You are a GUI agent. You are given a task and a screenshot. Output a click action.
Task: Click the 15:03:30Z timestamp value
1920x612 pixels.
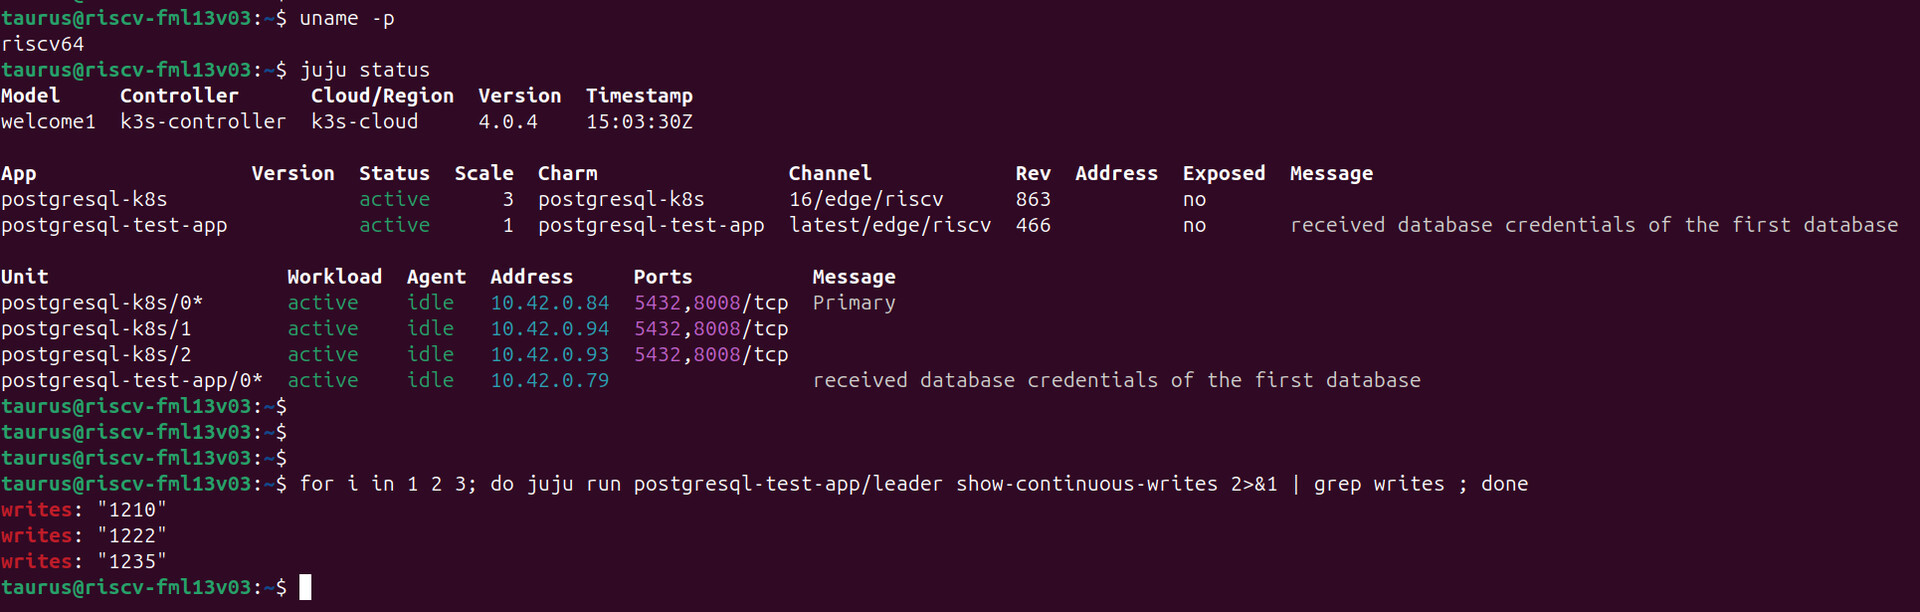[x=638, y=122]
